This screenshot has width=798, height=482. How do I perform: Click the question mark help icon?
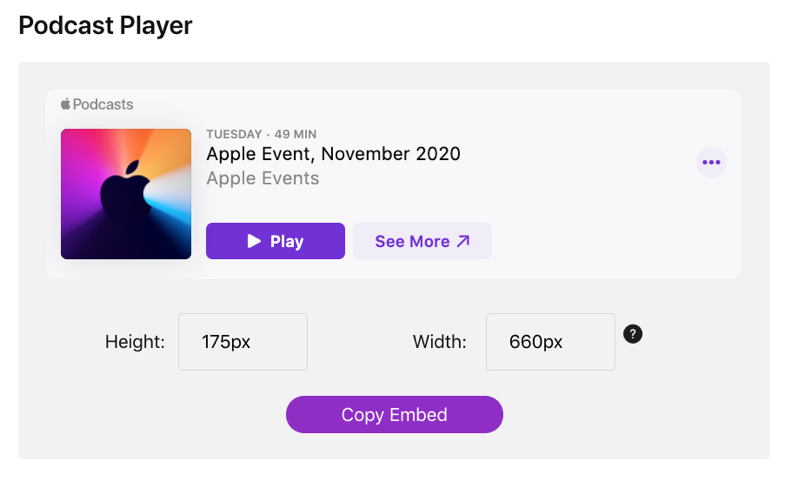[632, 333]
